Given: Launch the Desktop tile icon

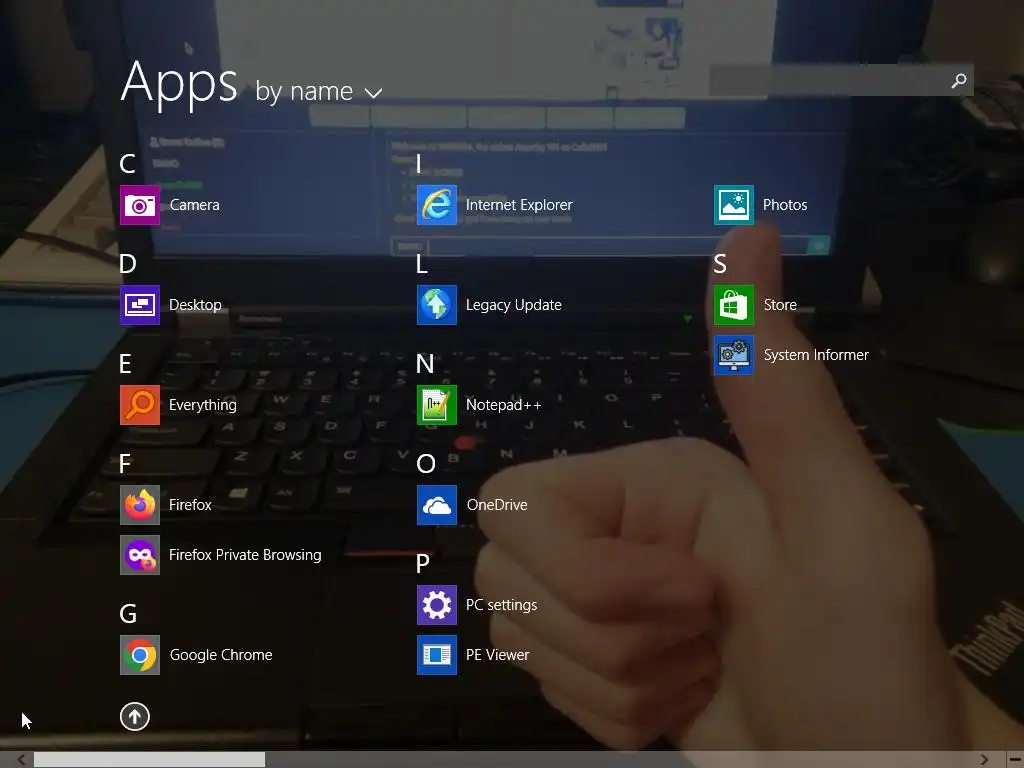Looking at the screenshot, I should point(140,305).
